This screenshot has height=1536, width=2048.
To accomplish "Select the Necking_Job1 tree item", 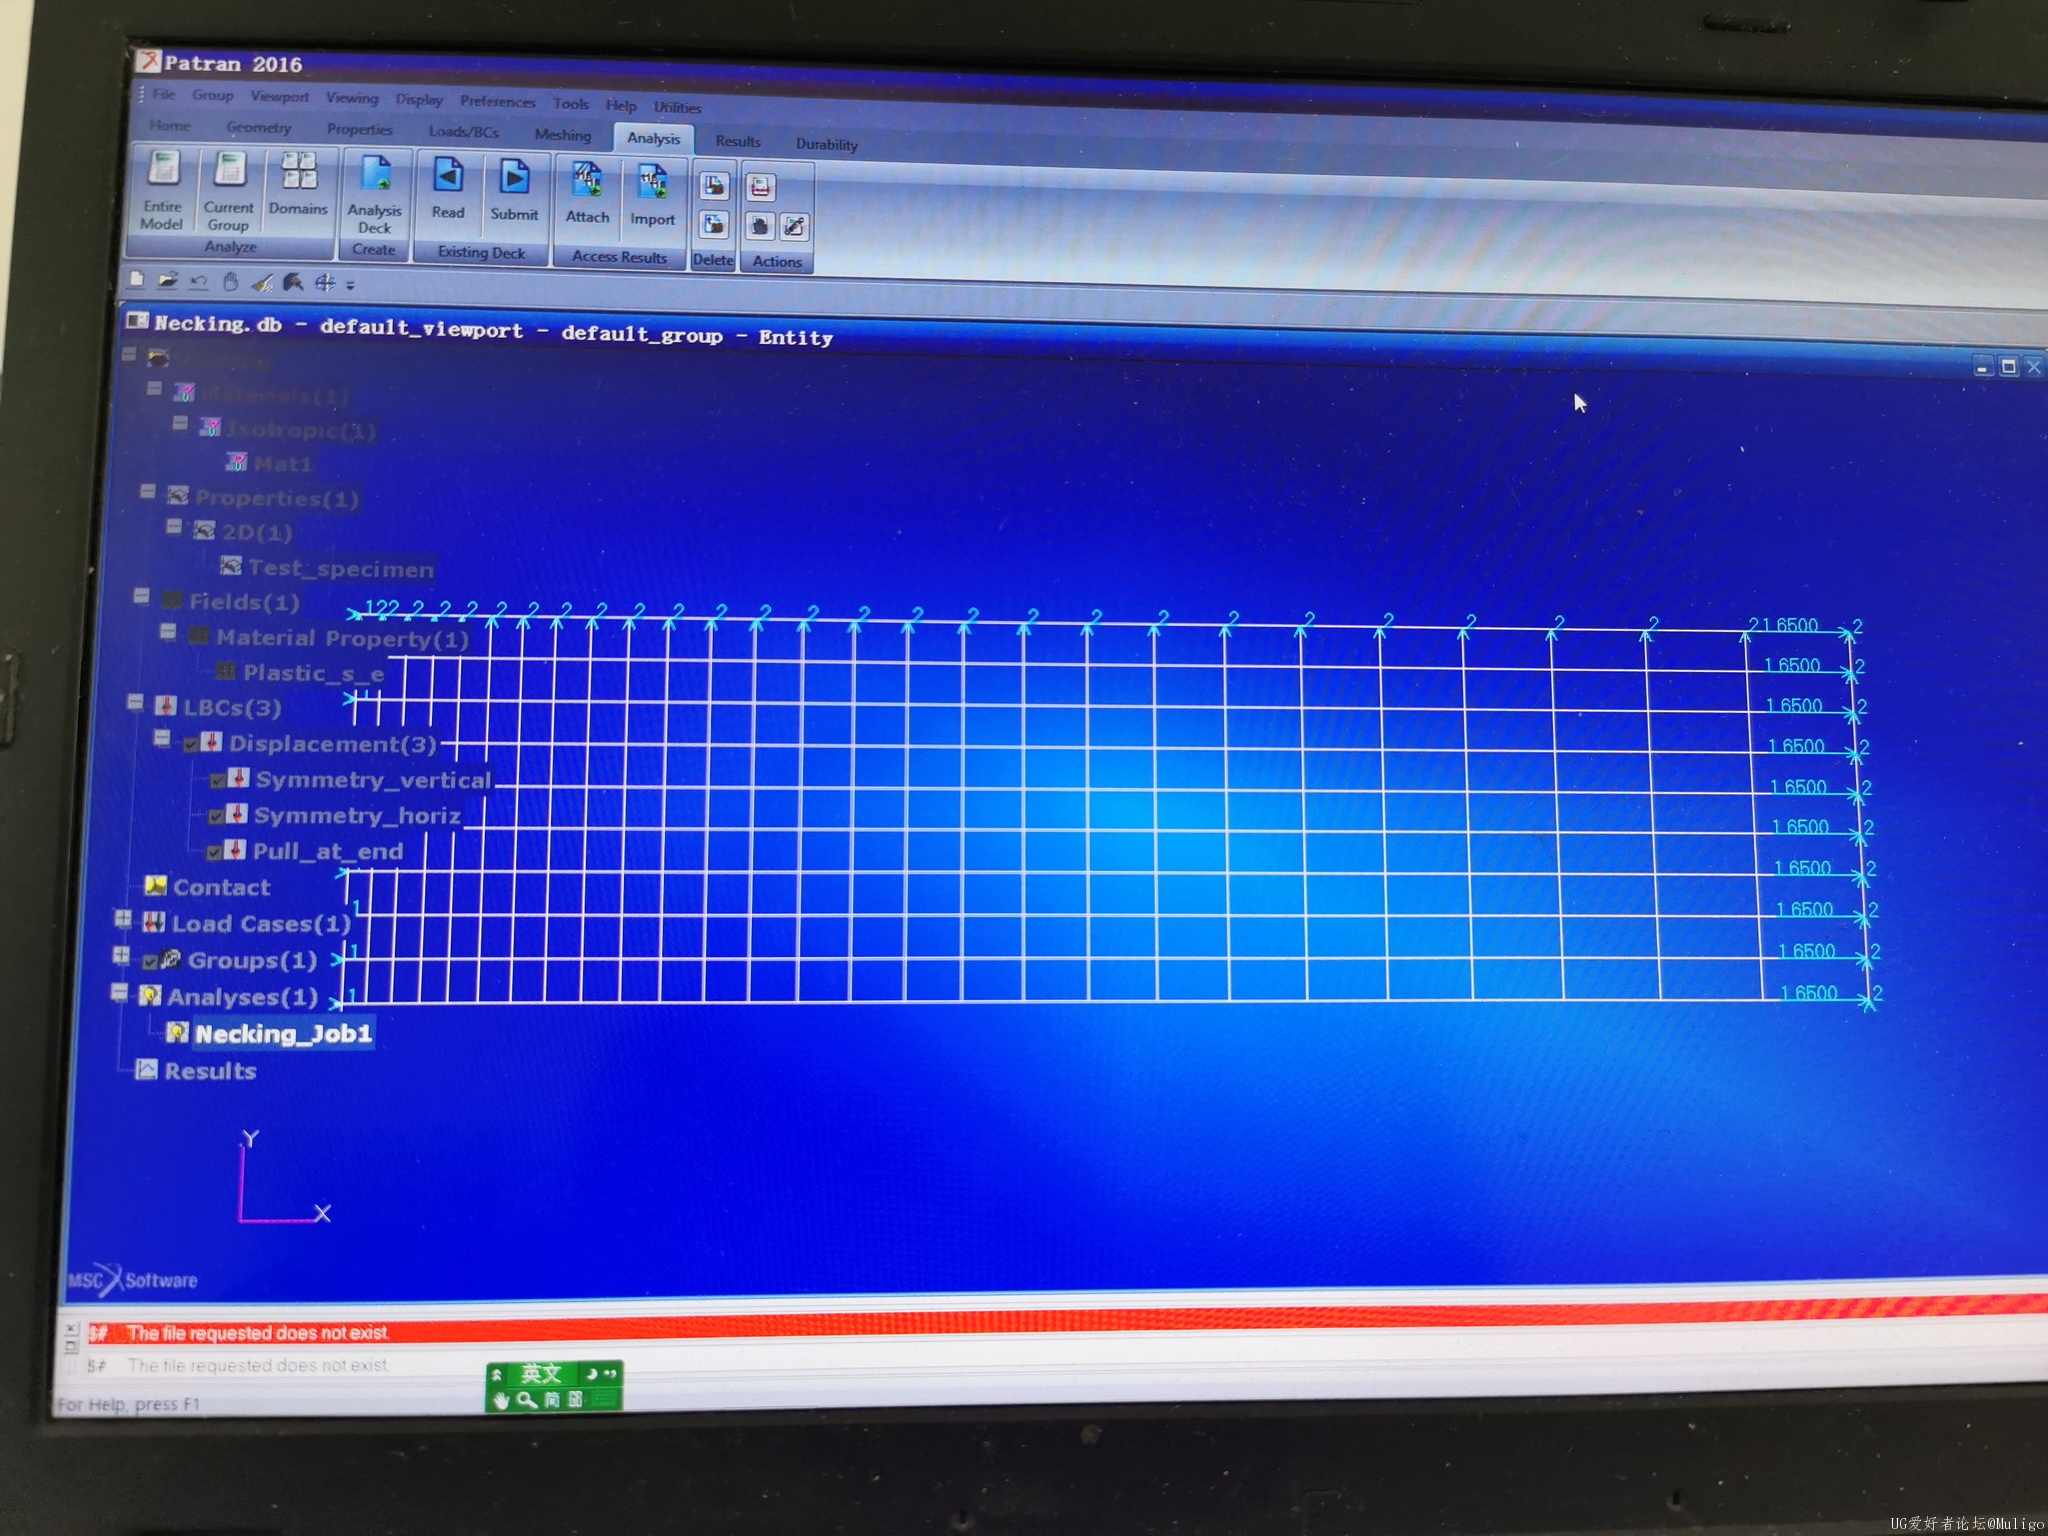I will (x=283, y=1033).
